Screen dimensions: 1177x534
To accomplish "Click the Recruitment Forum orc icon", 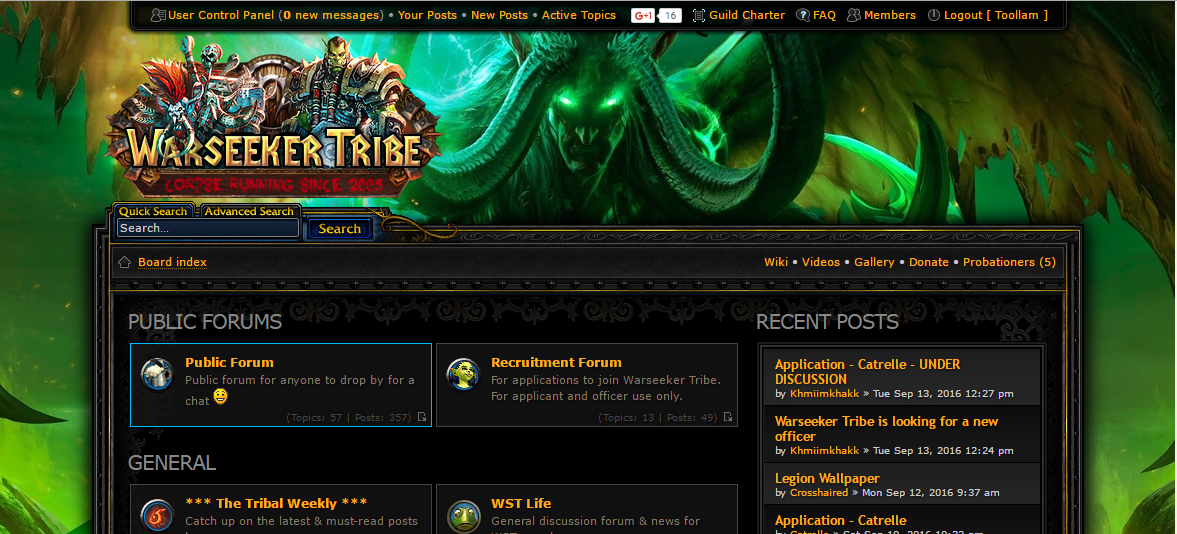I will tap(463, 374).
